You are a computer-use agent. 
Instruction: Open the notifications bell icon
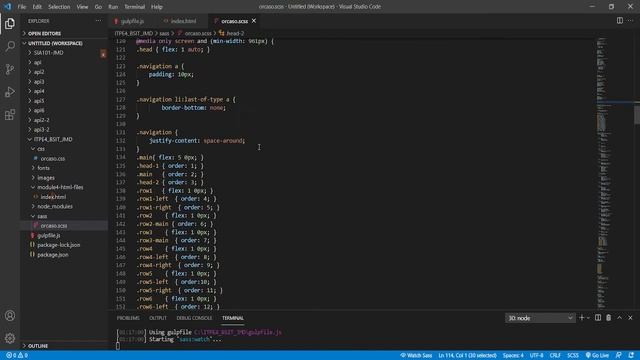[631, 355]
